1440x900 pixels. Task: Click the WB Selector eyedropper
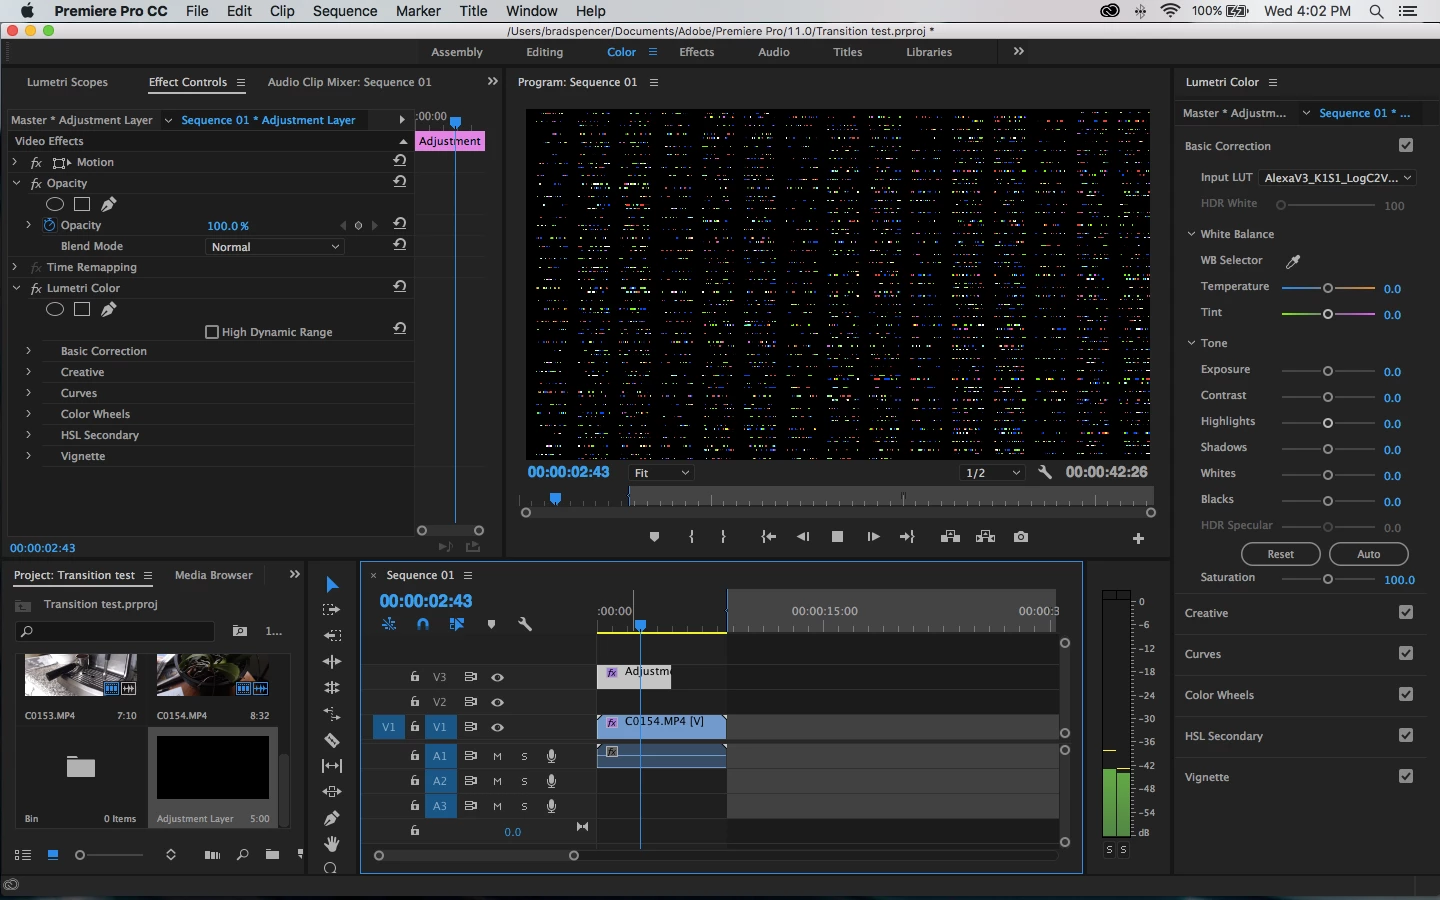(x=1293, y=261)
